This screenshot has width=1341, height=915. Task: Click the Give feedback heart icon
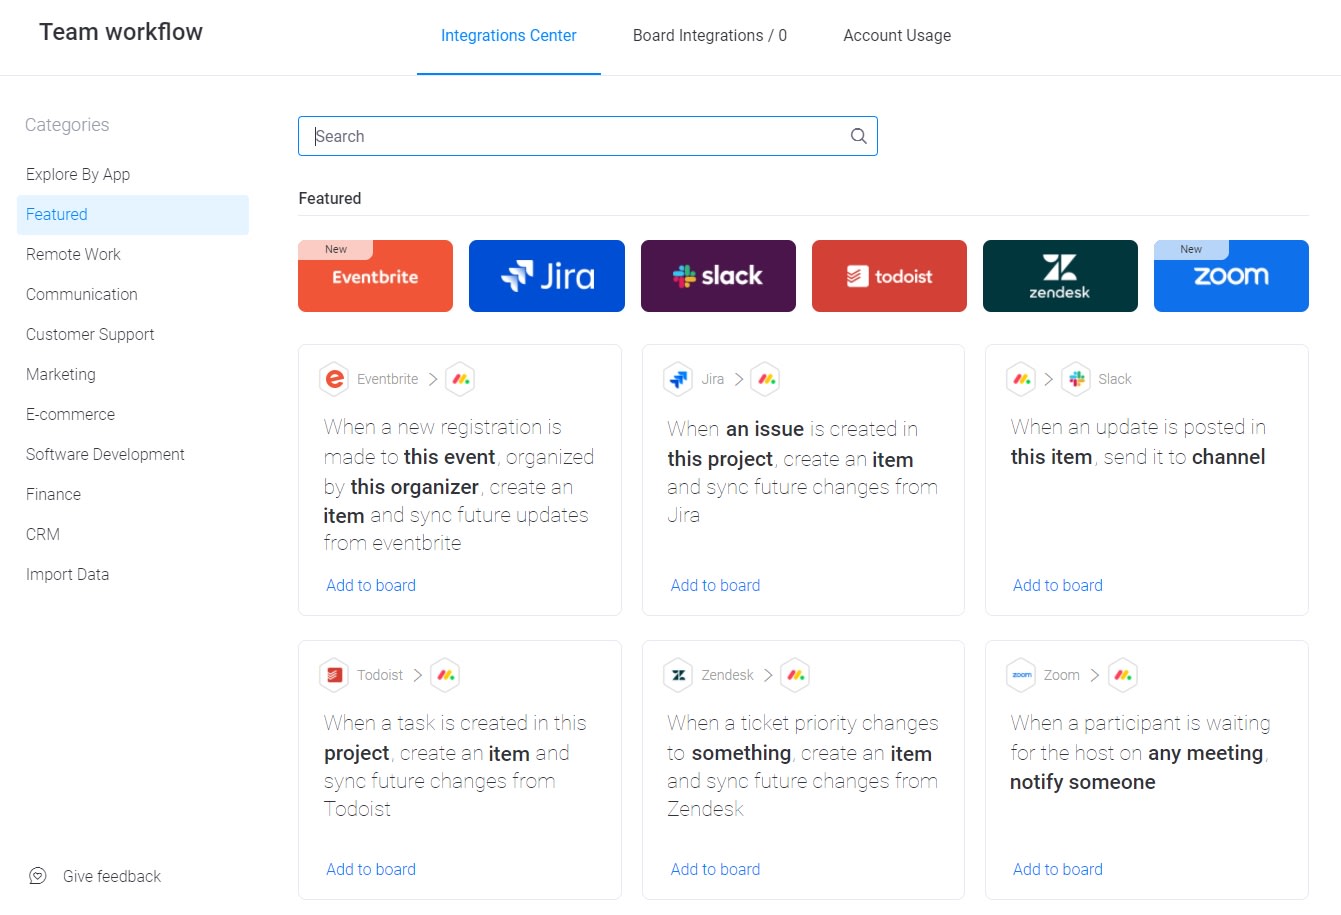pos(38,876)
